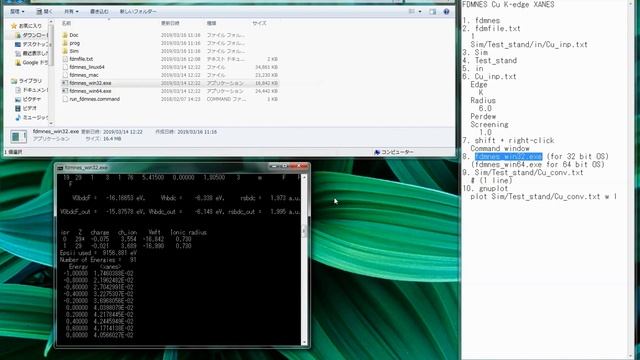Click '(fdmnes_win64.exe for 64 bit OS)' line
The image size is (640, 360).
(538, 164)
